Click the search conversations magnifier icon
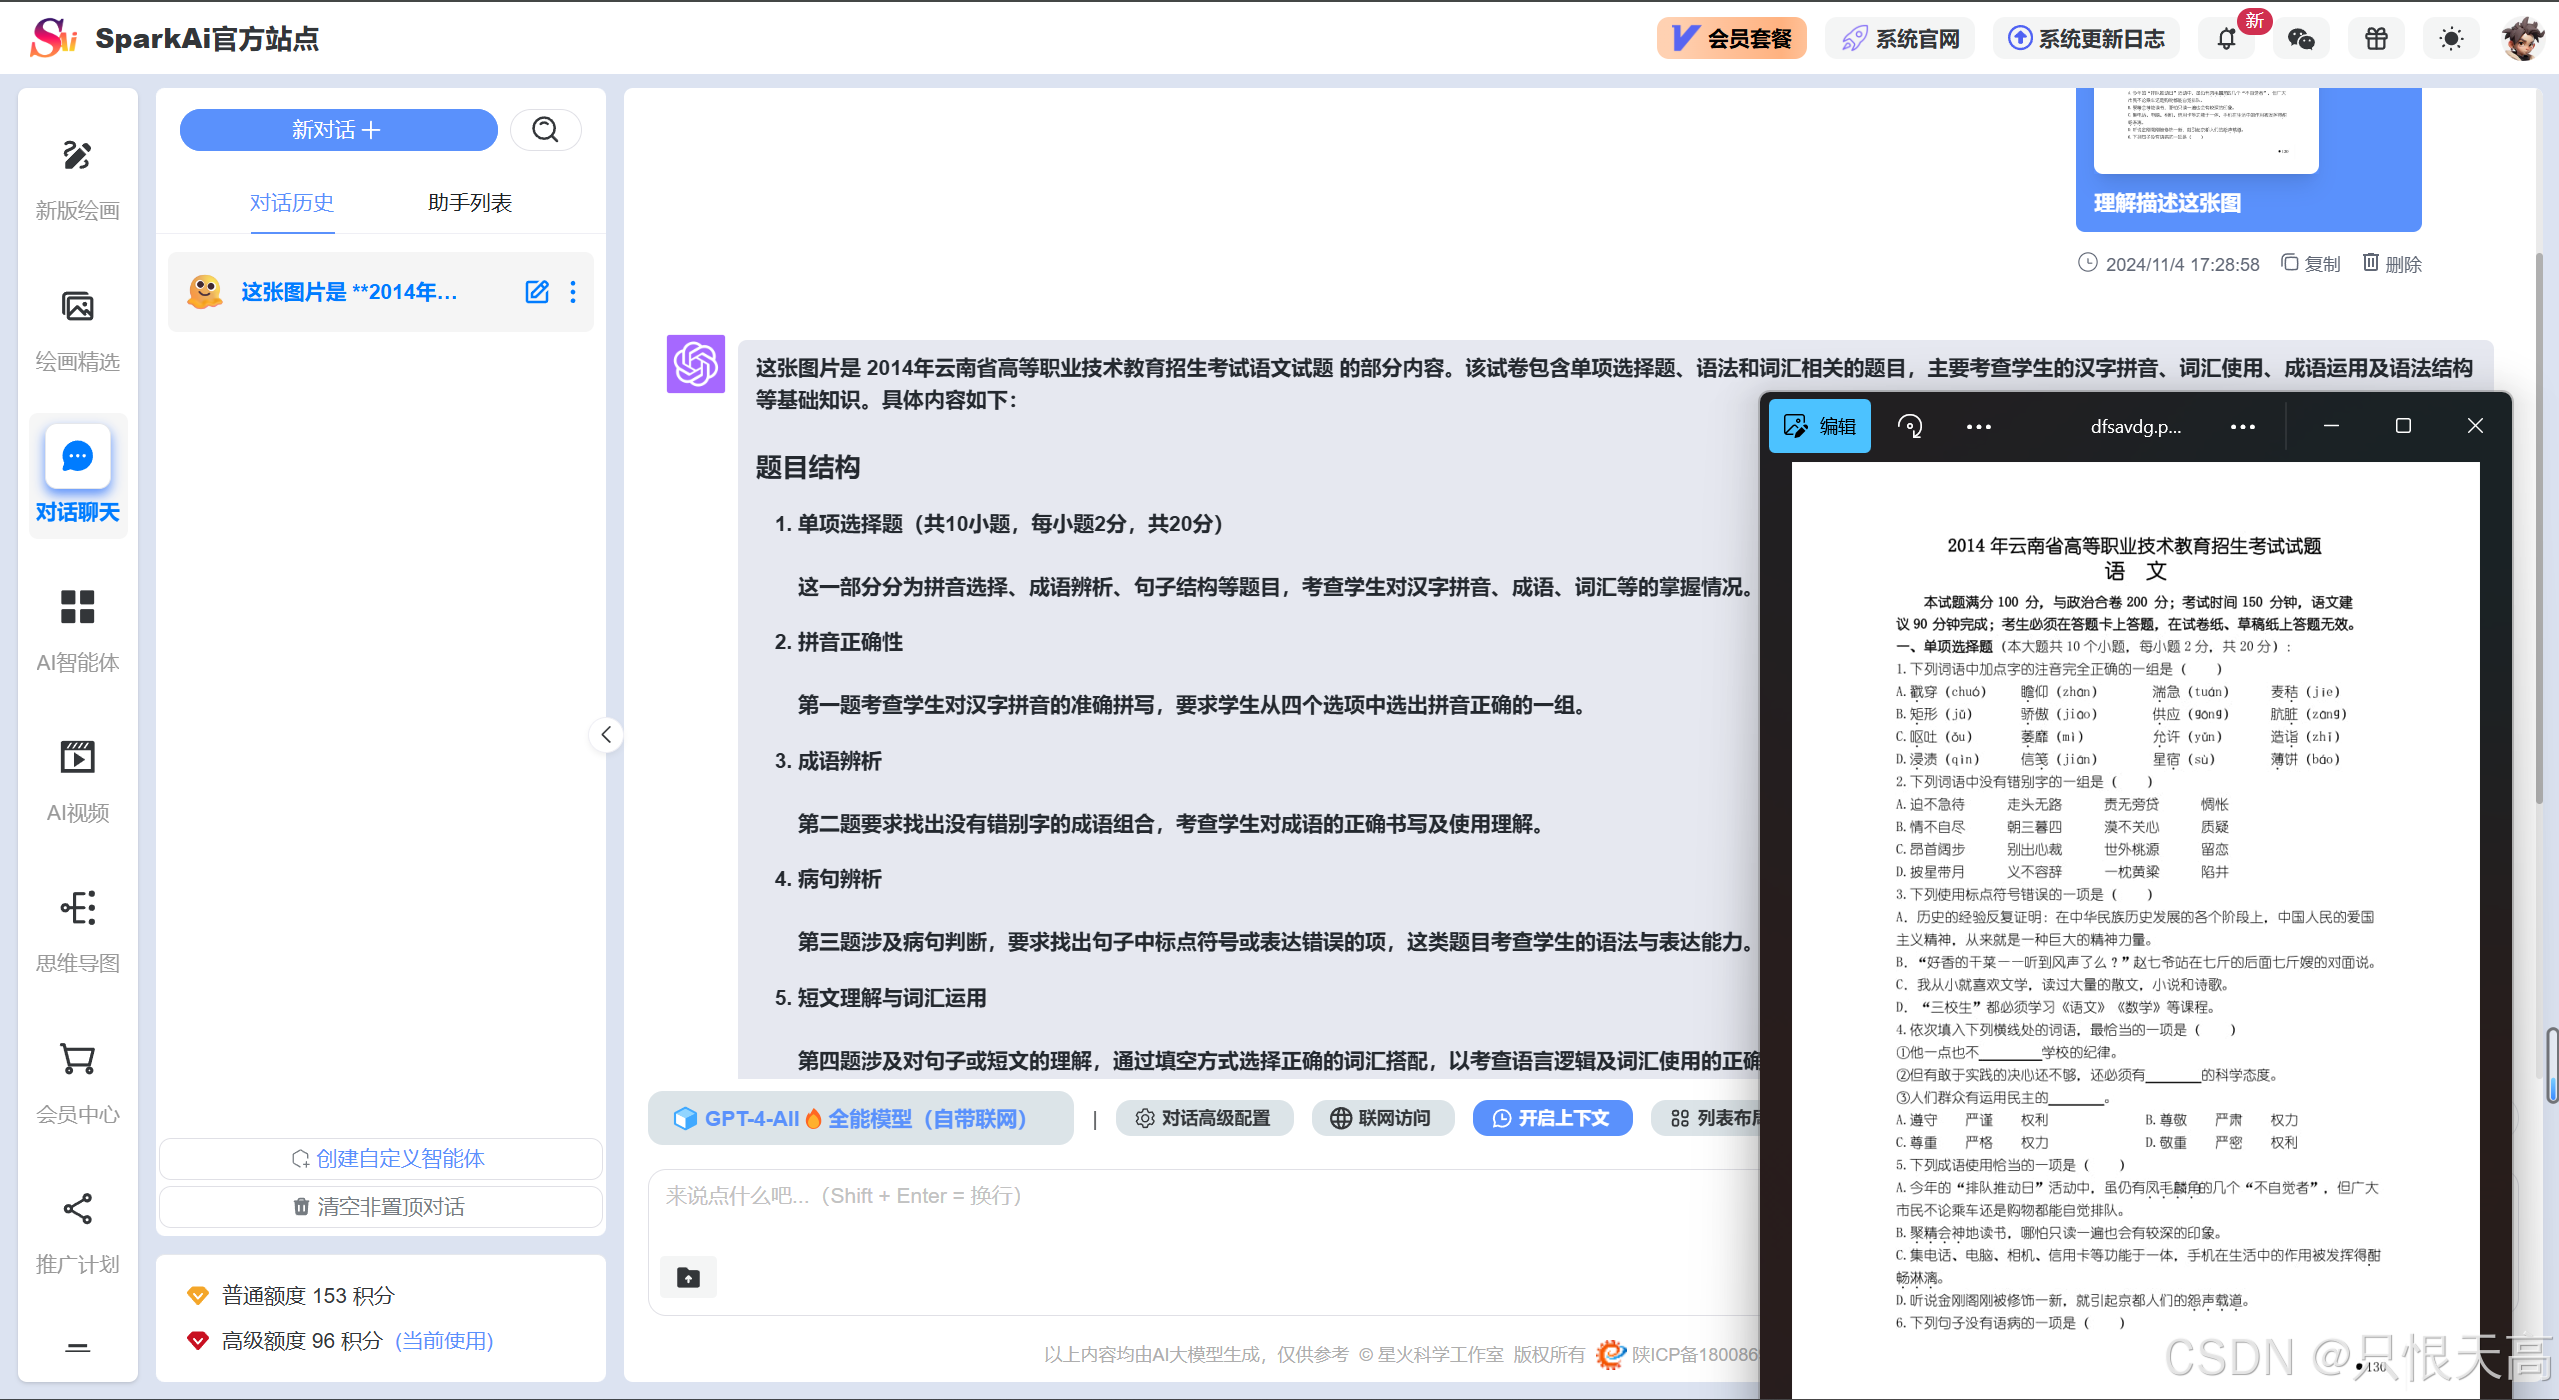The image size is (2559, 1400). [x=545, y=130]
